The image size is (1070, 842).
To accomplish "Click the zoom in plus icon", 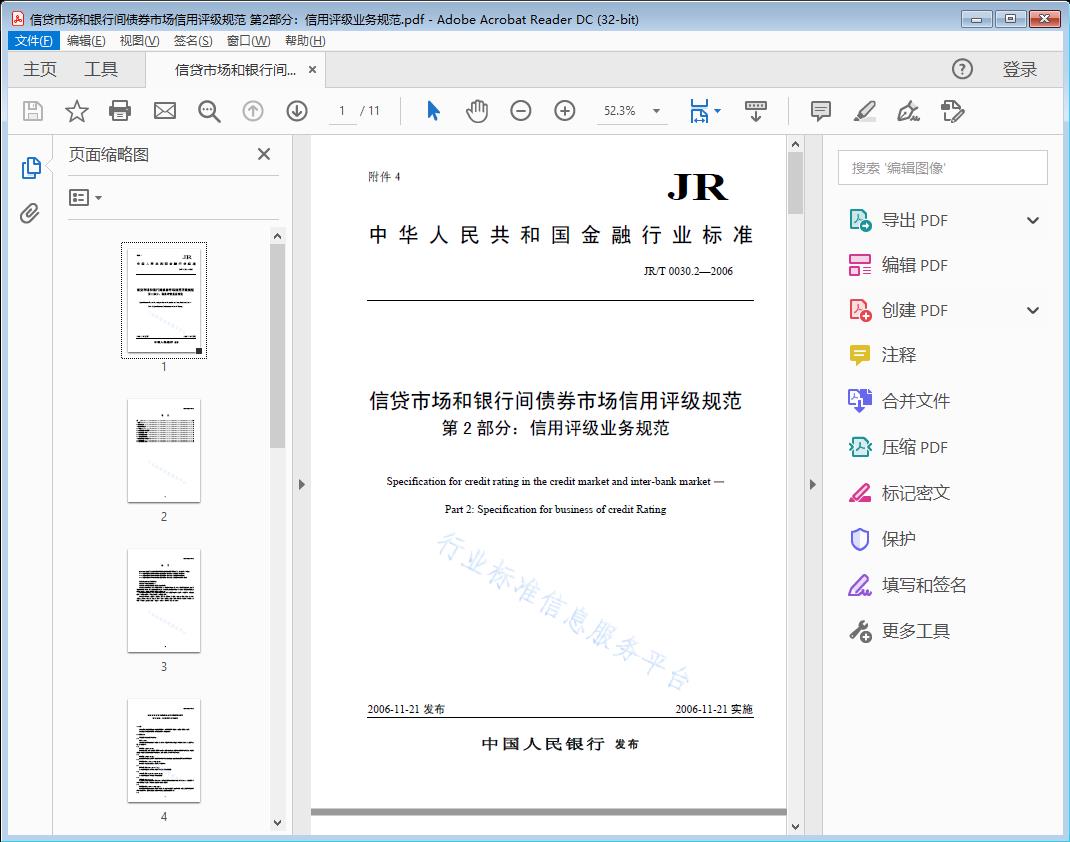I will (565, 111).
